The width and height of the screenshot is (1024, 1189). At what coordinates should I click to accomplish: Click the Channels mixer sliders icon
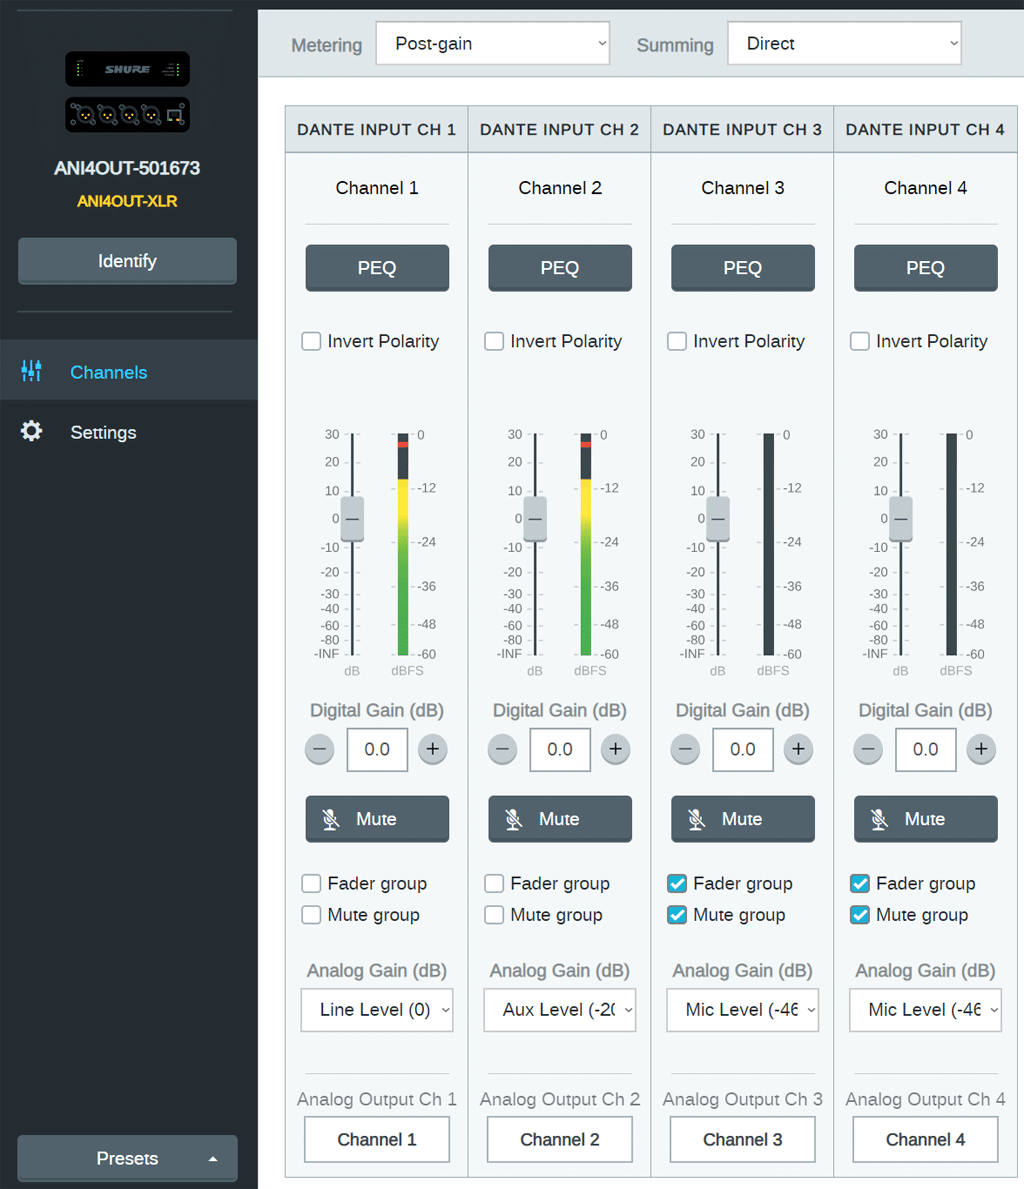point(32,372)
